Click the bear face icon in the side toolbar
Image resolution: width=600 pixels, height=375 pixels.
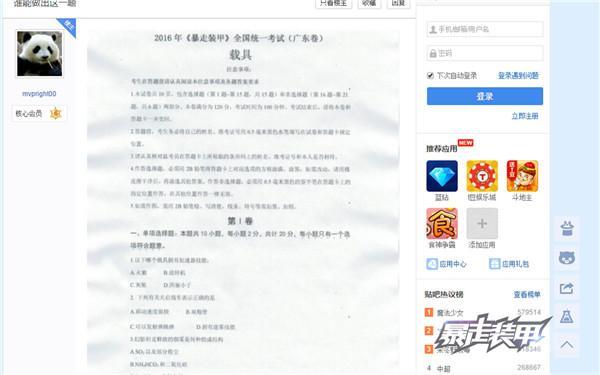[x=567, y=258]
